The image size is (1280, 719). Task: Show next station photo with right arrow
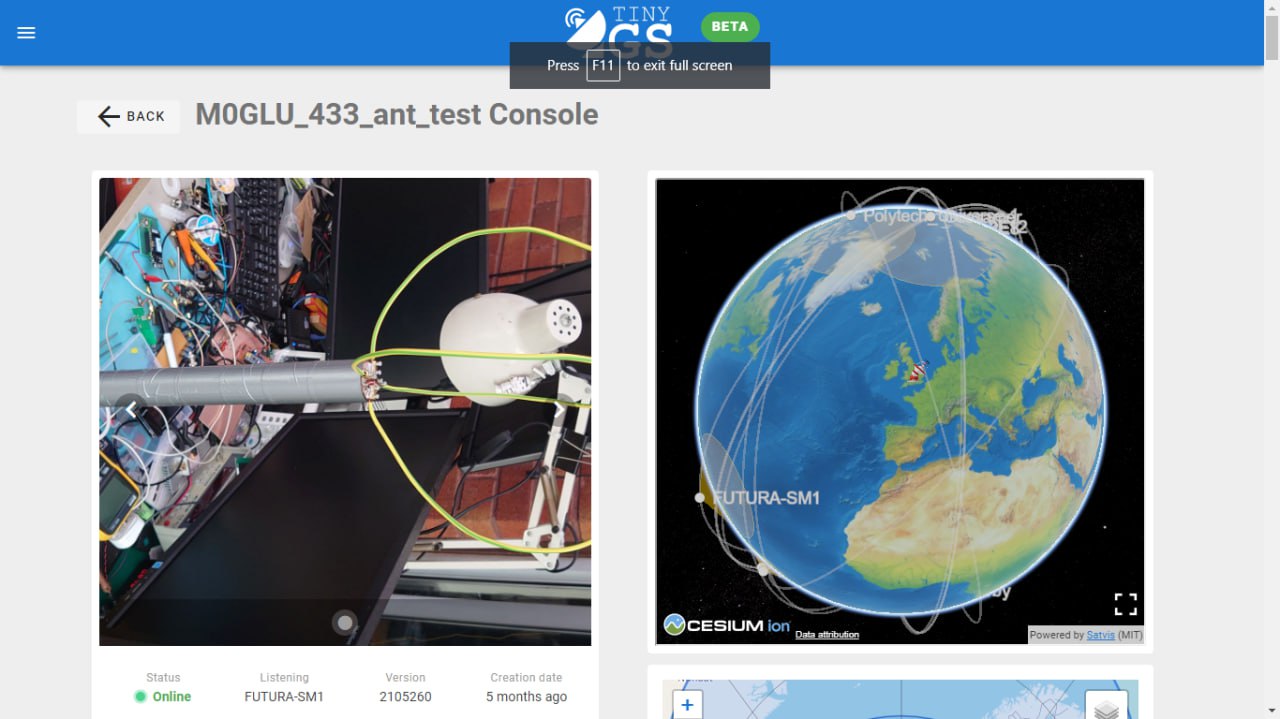point(559,409)
